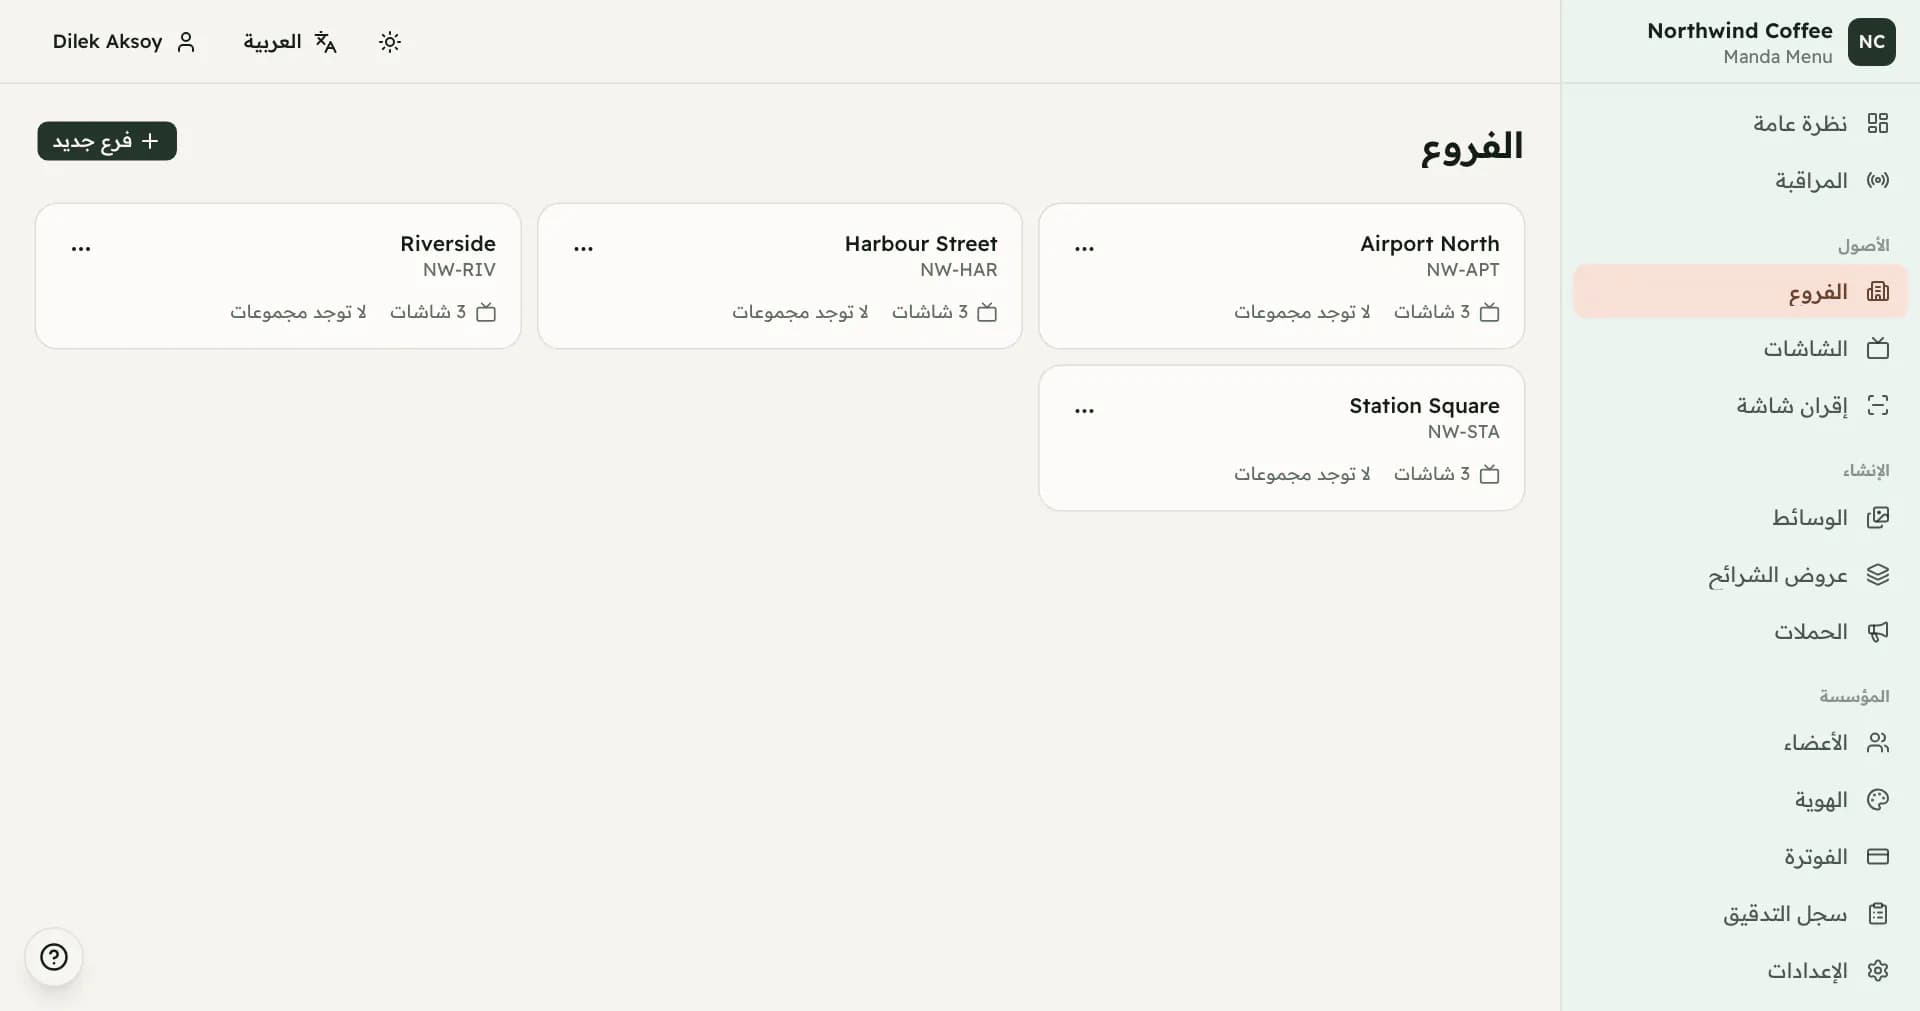The width and height of the screenshot is (1920, 1011).
Task: Click لا توجد مجموعات on Station Square card
Action: tap(1302, 474)
